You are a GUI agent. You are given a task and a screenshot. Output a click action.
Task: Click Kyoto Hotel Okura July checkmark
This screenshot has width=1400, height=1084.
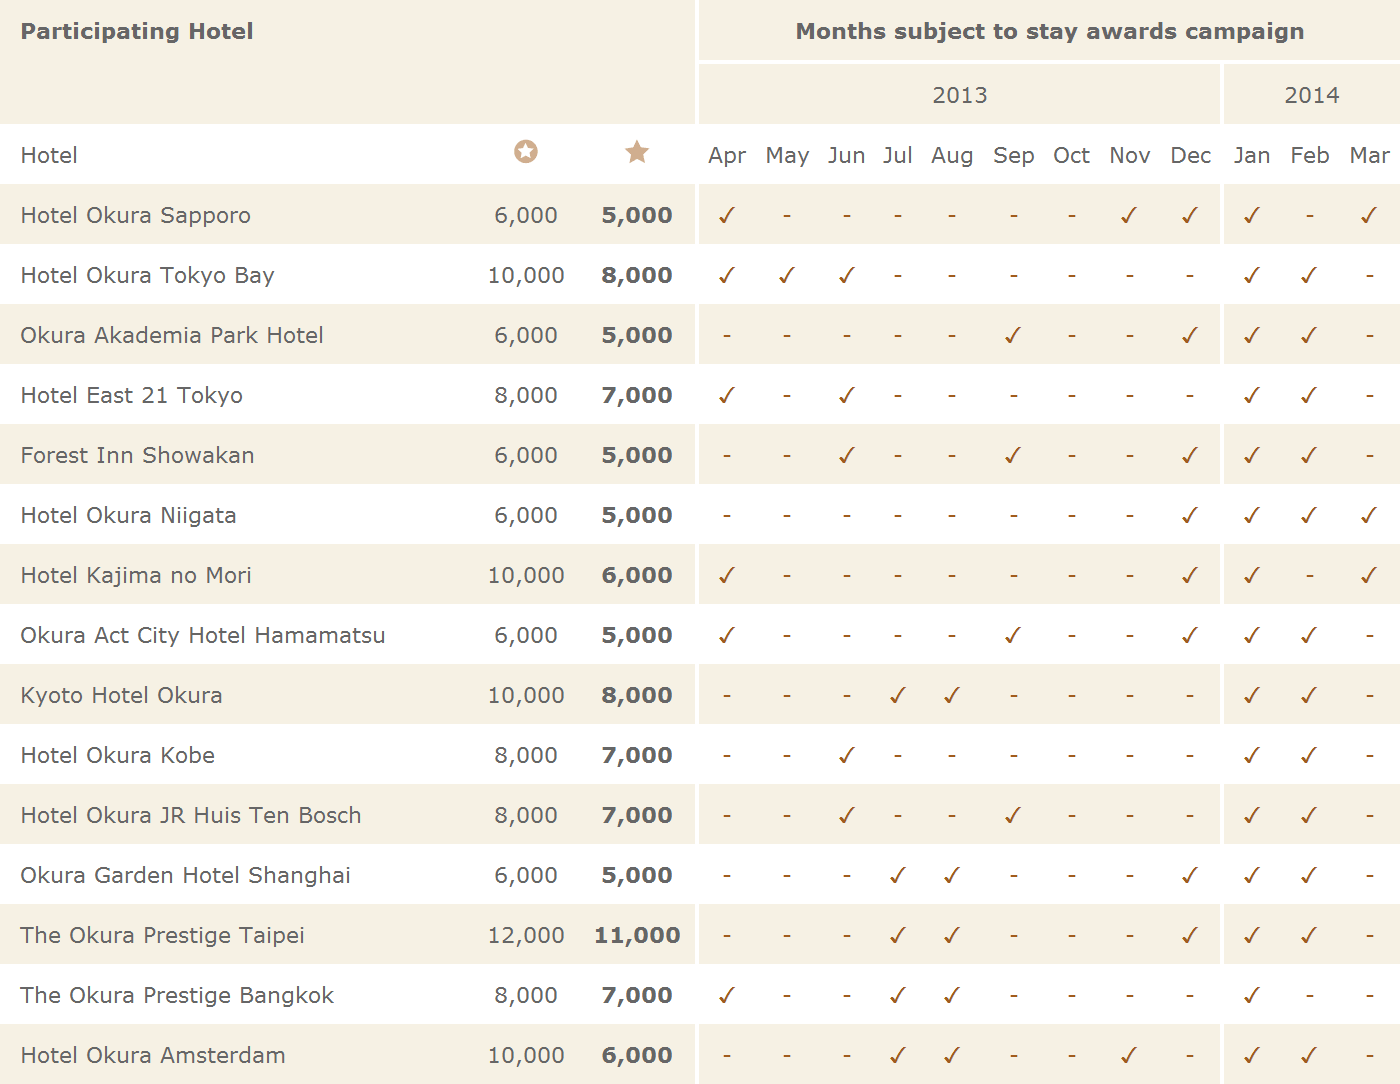click(x=898, y=695)
